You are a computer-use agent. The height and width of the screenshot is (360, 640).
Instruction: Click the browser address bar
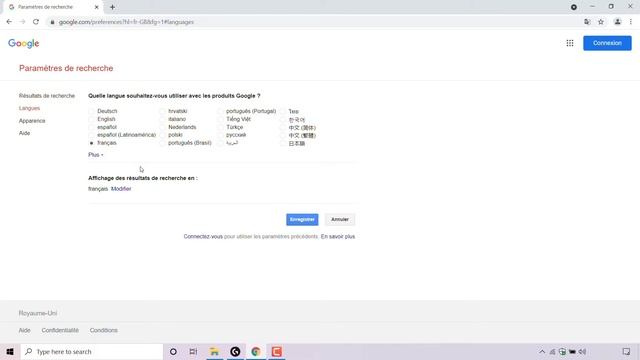tap(314, 22)
